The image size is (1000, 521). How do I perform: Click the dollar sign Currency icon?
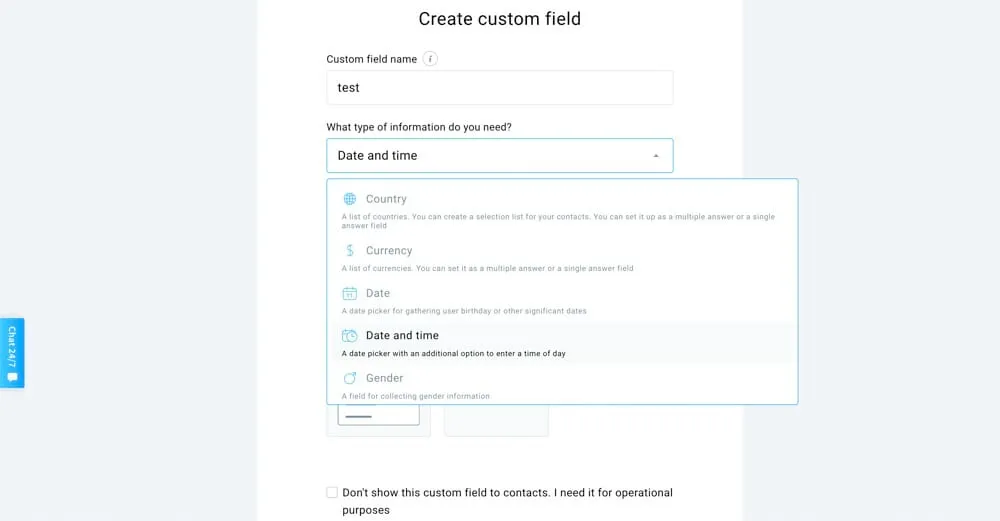coord(349,251)
